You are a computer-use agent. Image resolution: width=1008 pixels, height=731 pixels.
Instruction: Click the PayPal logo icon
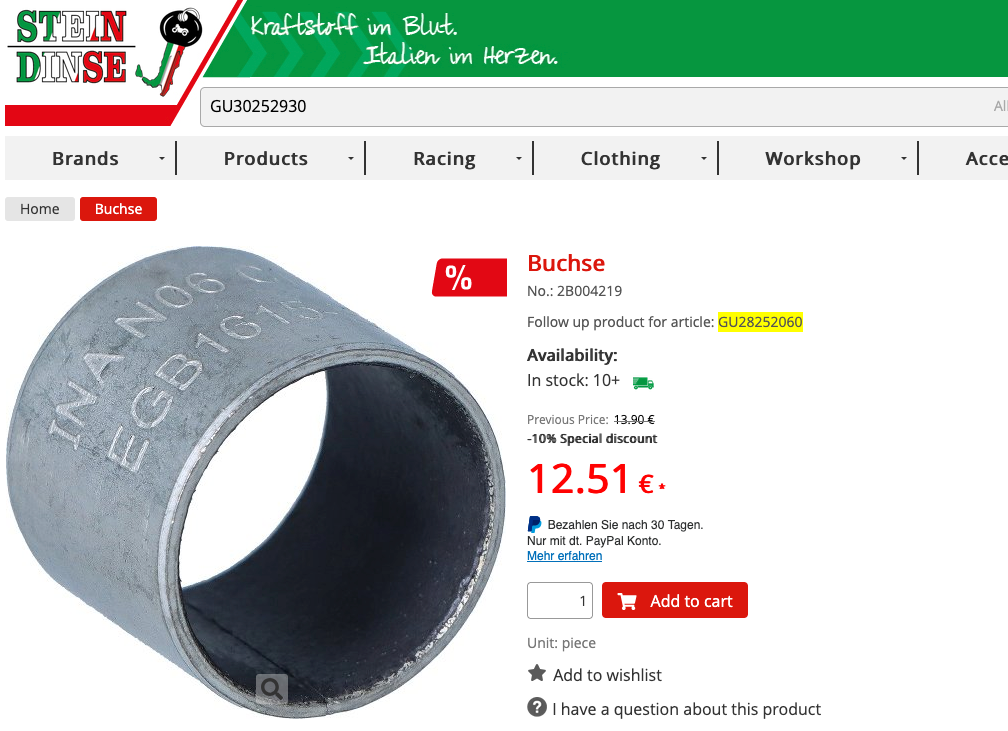[534, 525]
